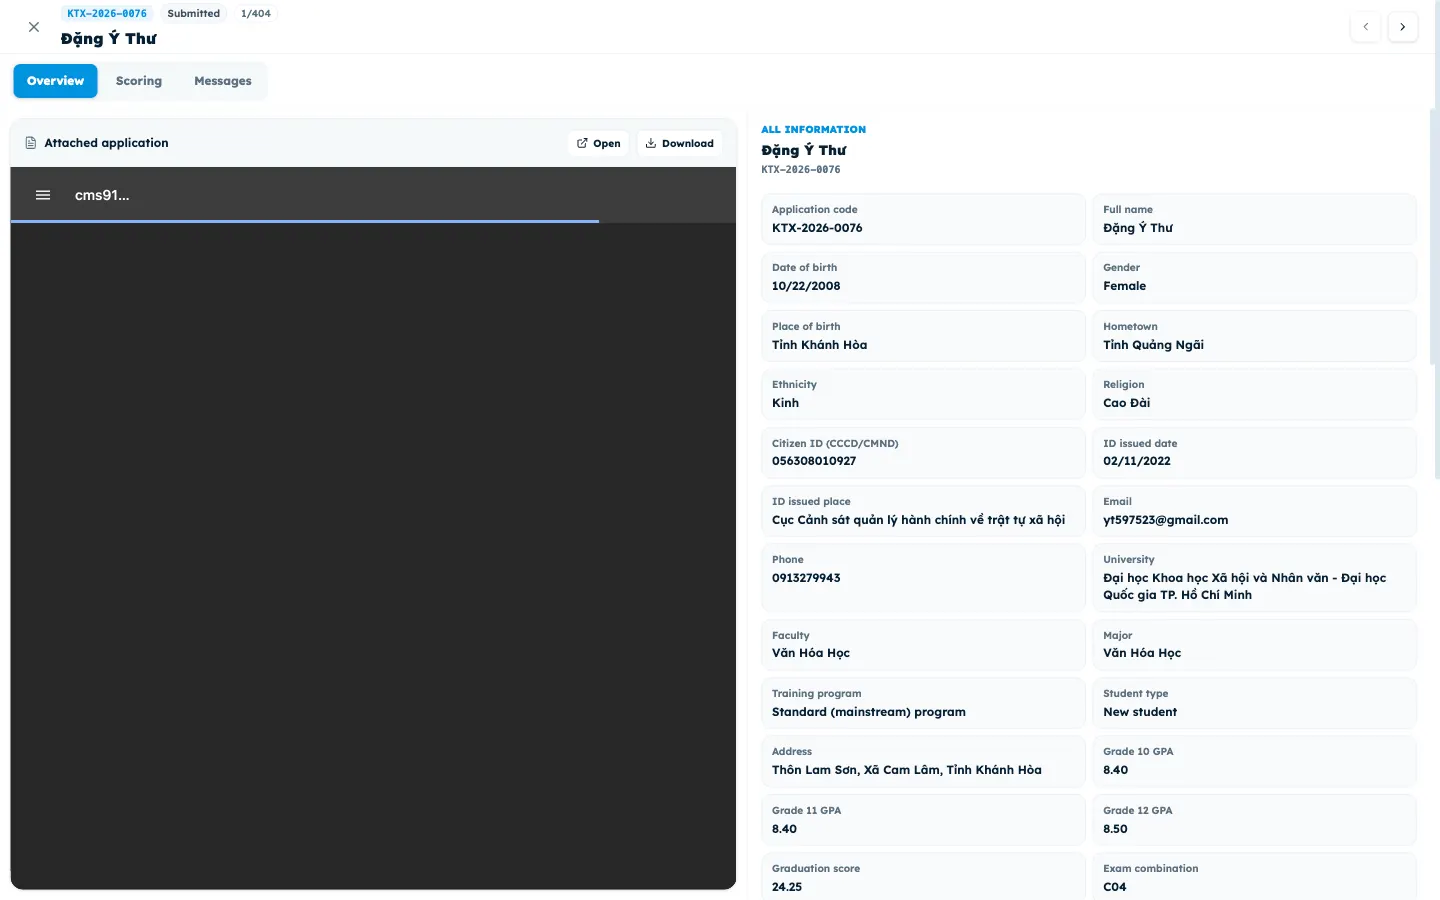Screen dimensions: 1440x900
Task: Select Religion value Cao Đài
Action: coord(1126,403)
